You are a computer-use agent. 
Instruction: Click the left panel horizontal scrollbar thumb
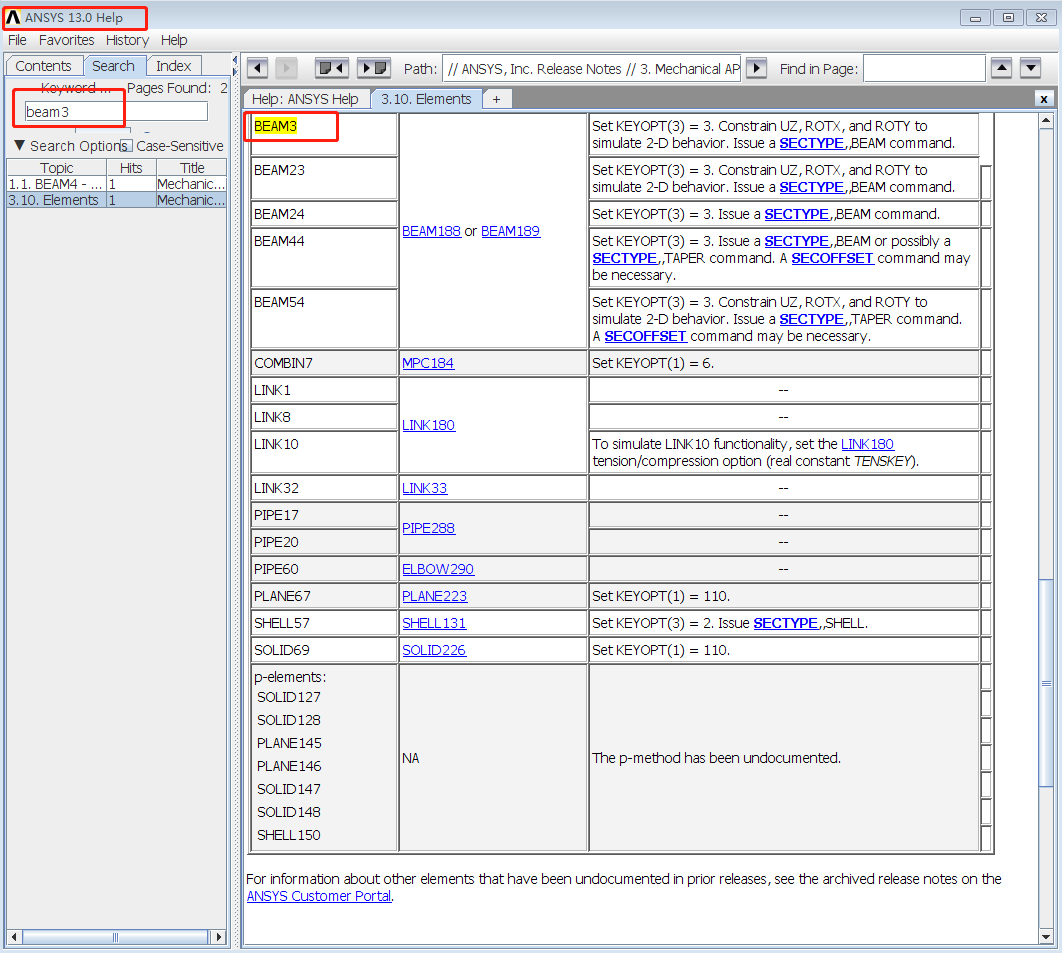pyautogui.click(x=115, y=937)
